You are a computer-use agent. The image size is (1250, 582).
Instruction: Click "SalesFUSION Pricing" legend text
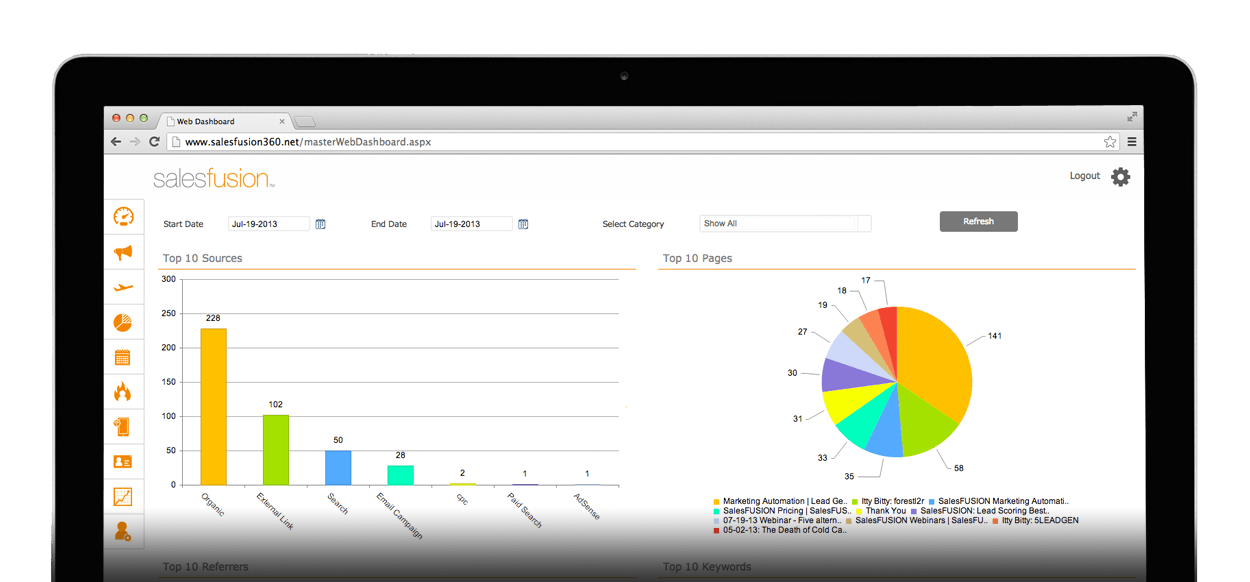point(788,511)
